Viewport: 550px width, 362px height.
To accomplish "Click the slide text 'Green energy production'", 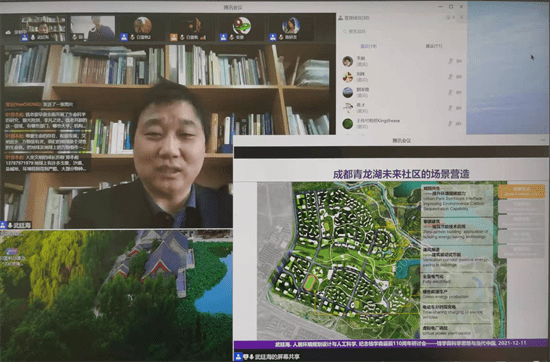I will coord(445,297).
